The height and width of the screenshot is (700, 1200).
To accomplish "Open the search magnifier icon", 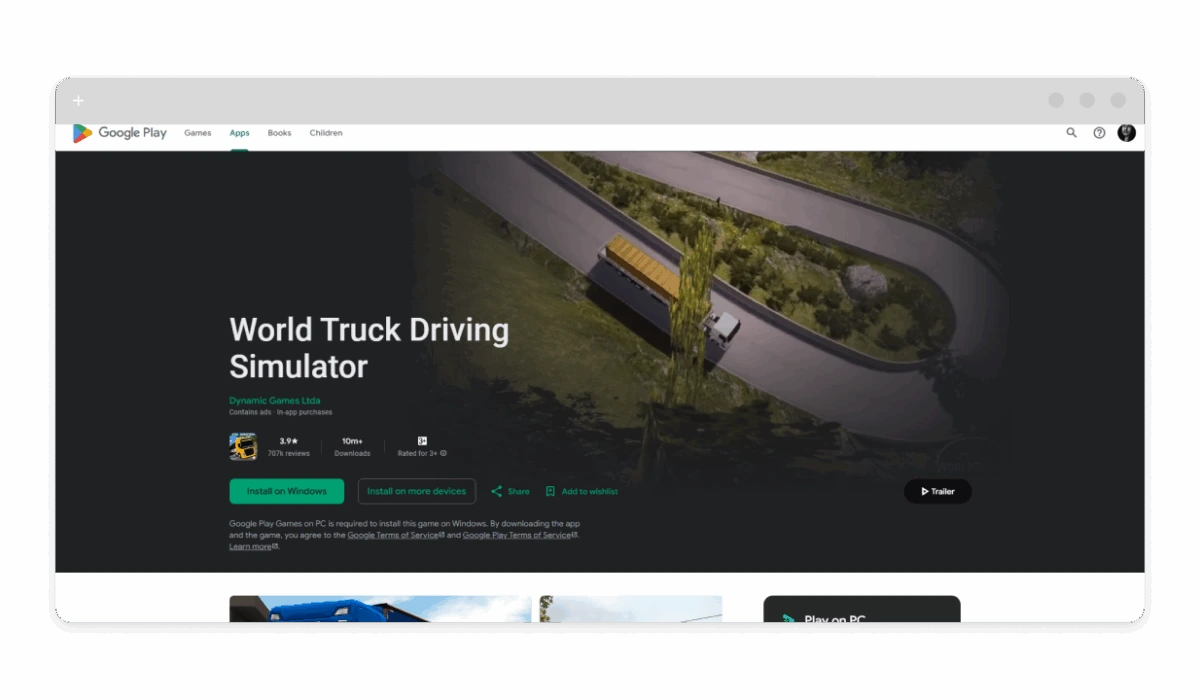I will [1071, 133].
